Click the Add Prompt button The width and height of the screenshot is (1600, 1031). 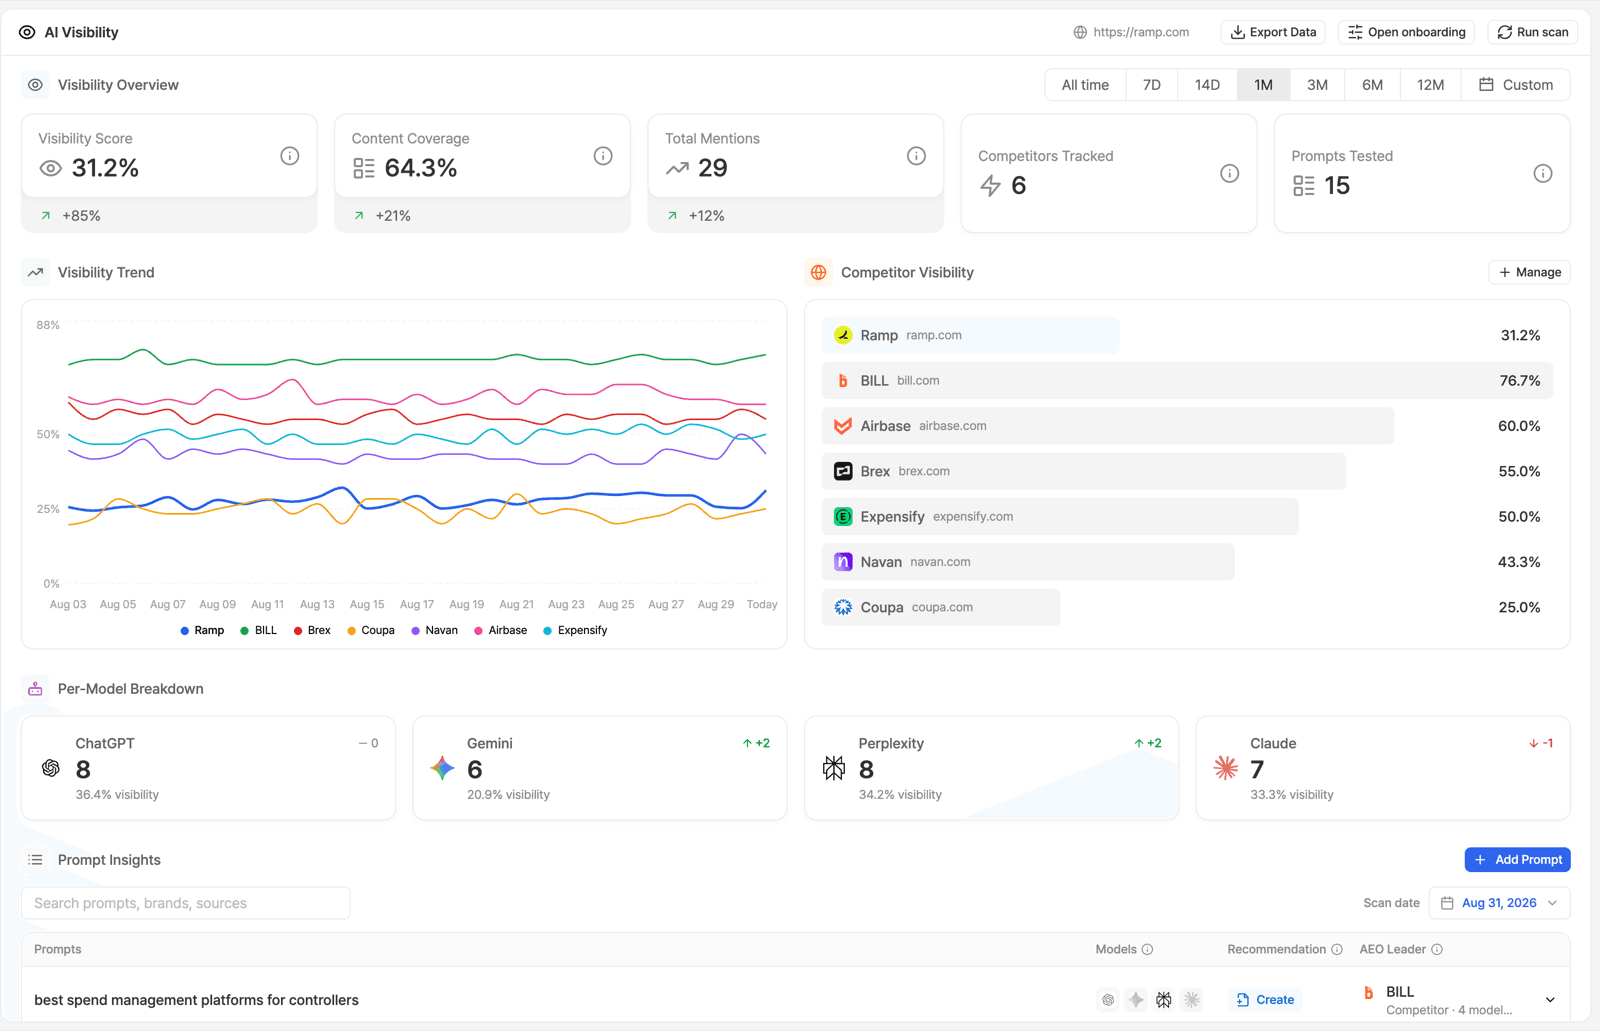pyautogui.click(x=1518, y=860)
